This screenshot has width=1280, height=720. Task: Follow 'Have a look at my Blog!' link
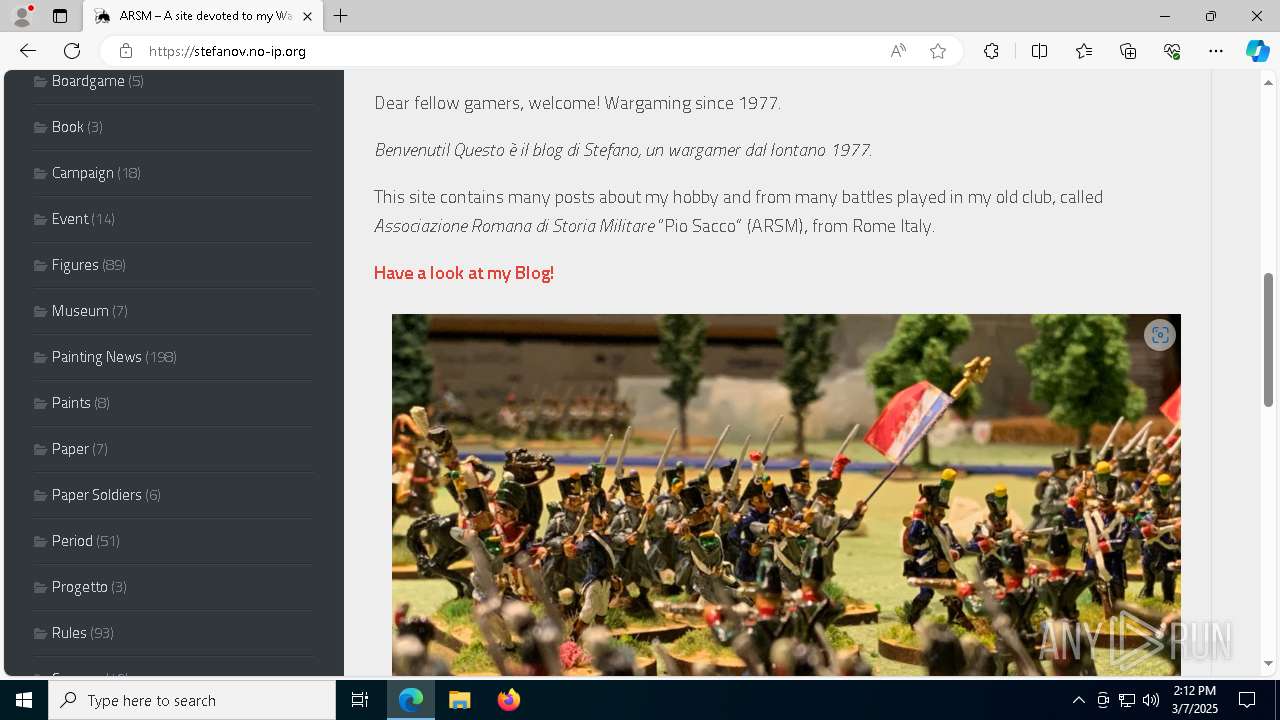464,273
